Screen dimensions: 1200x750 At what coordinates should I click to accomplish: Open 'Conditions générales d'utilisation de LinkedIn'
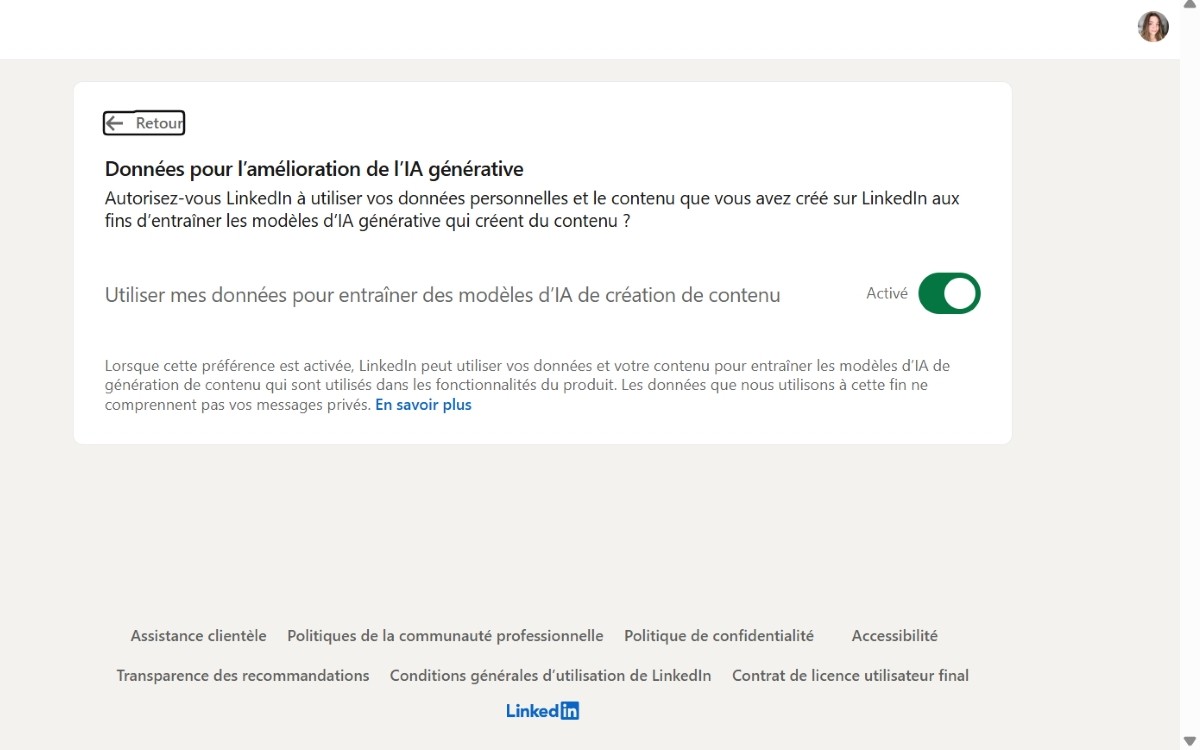coord(550,675)
